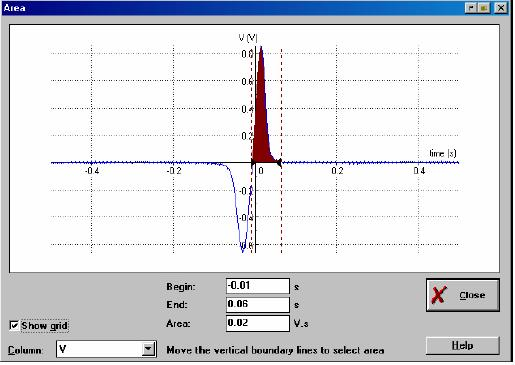515x365 pixels.
Task: Click the Area result field
Action: 258,323
